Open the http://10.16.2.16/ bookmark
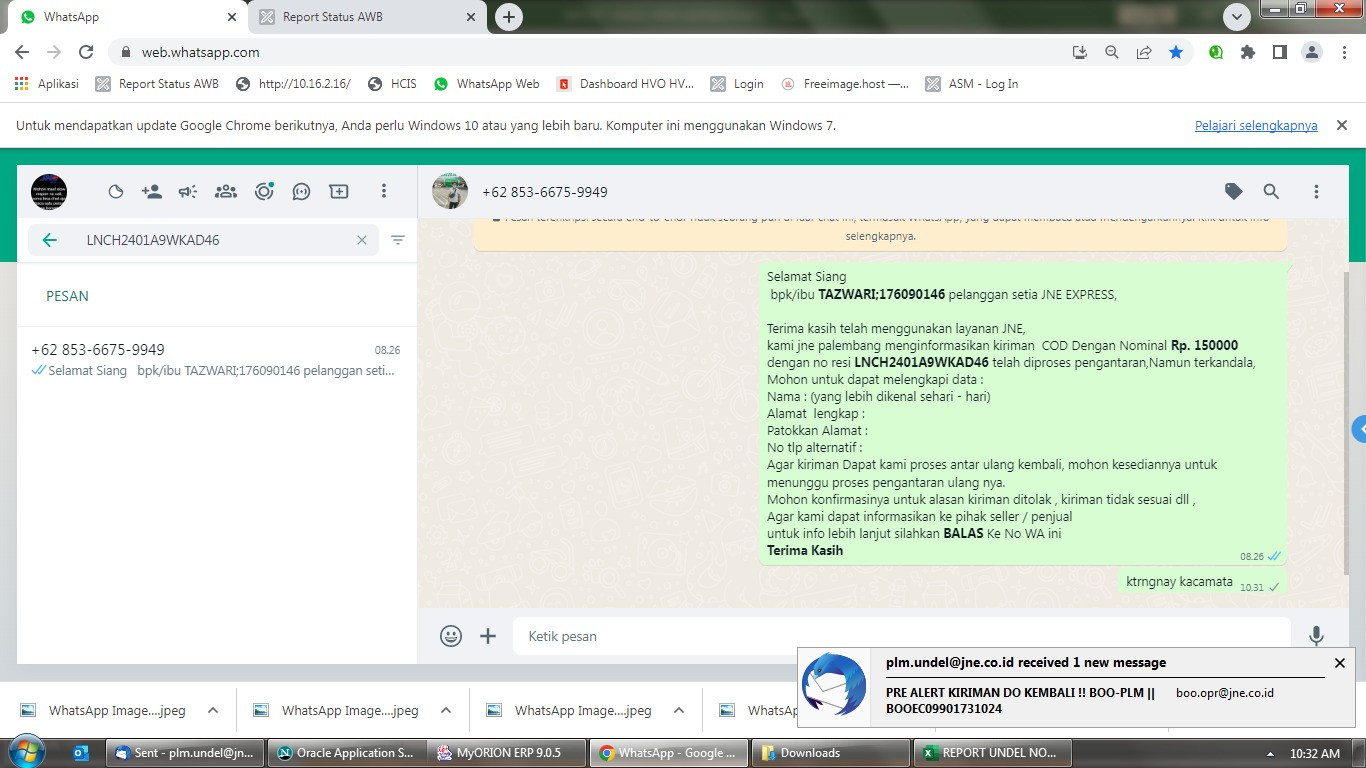This screenshot has height=768, width=1366. point(293,84)
